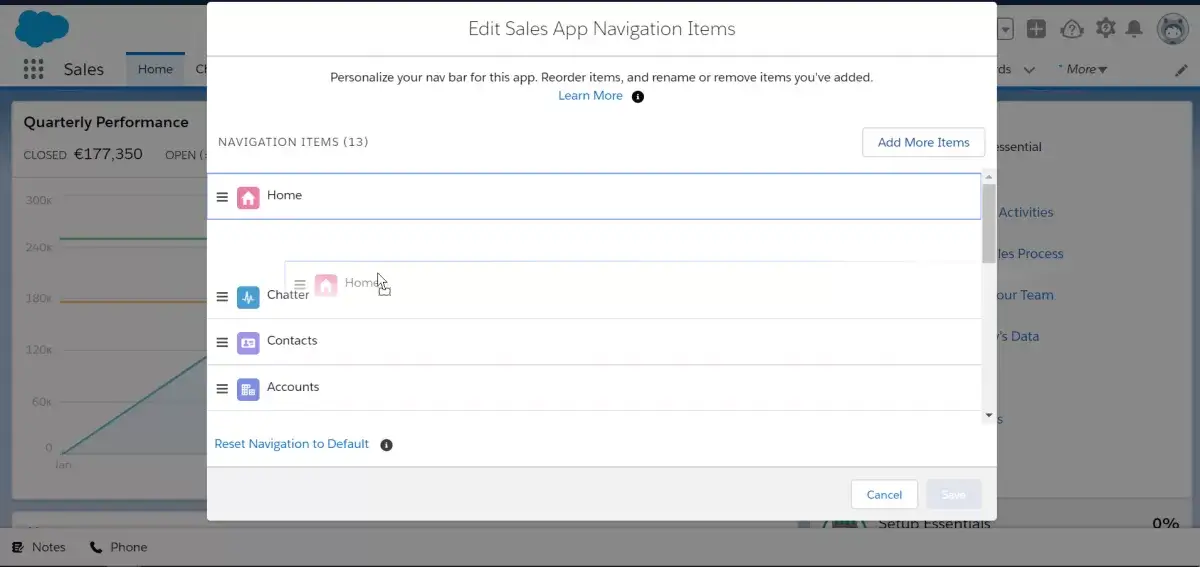Click the Chatter pulse icon
1200x567 pixels.
(x=248, y=297)
